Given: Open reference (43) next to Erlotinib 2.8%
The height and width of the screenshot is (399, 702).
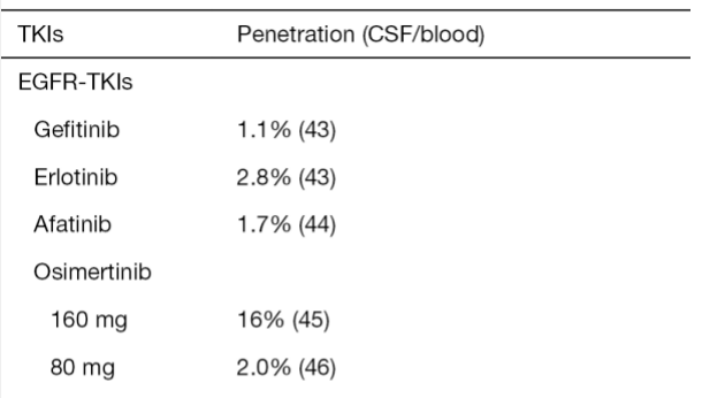Looking at the screenshot, I should click(x=317, y=178).
